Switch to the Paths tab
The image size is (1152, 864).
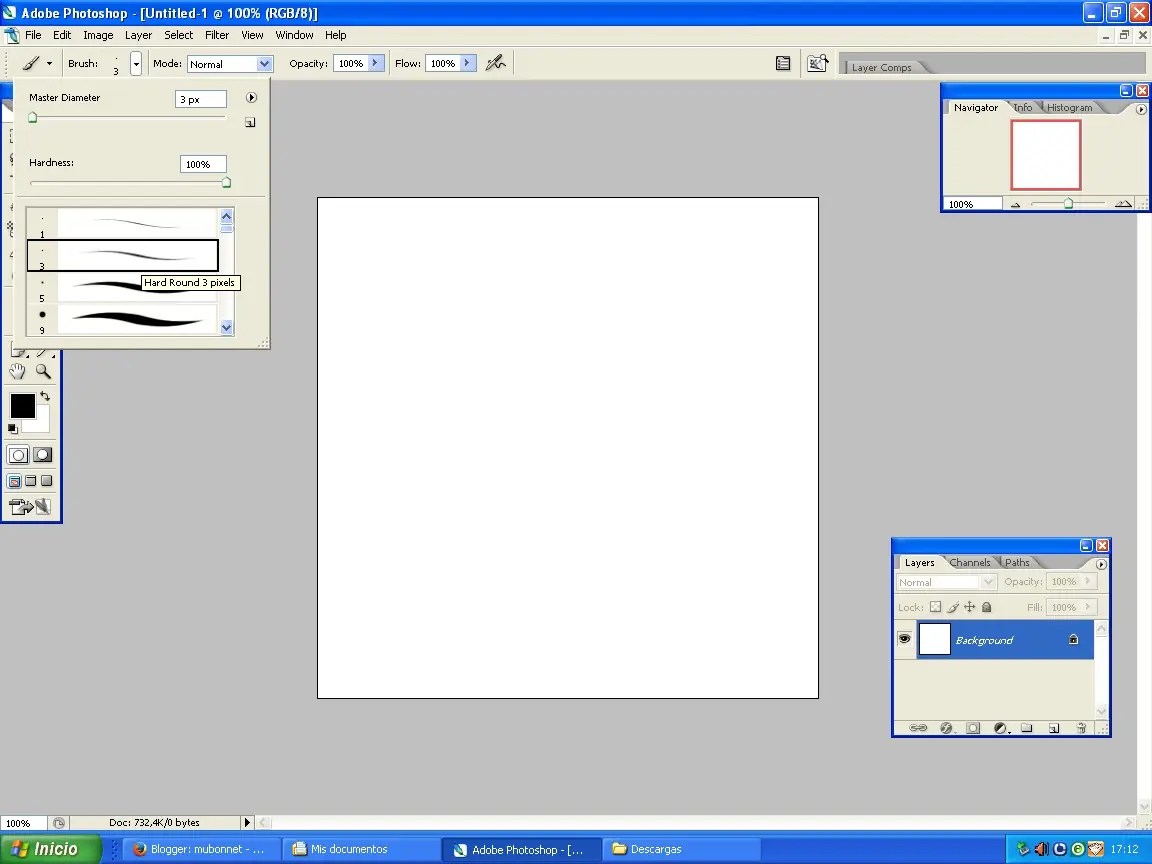(x=1018, y=563)
